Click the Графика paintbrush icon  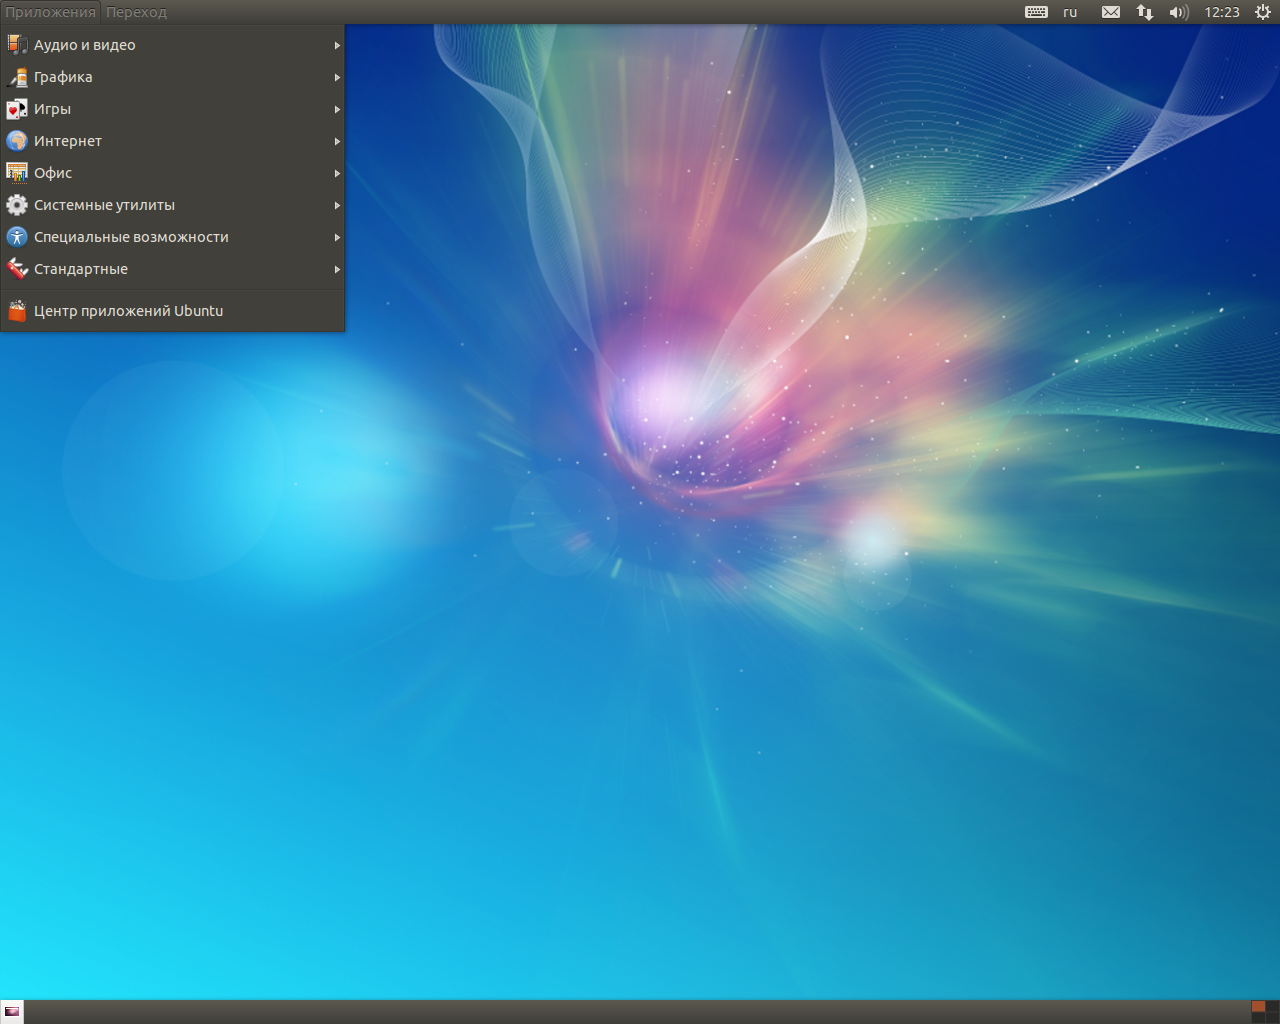click(17, 77)
